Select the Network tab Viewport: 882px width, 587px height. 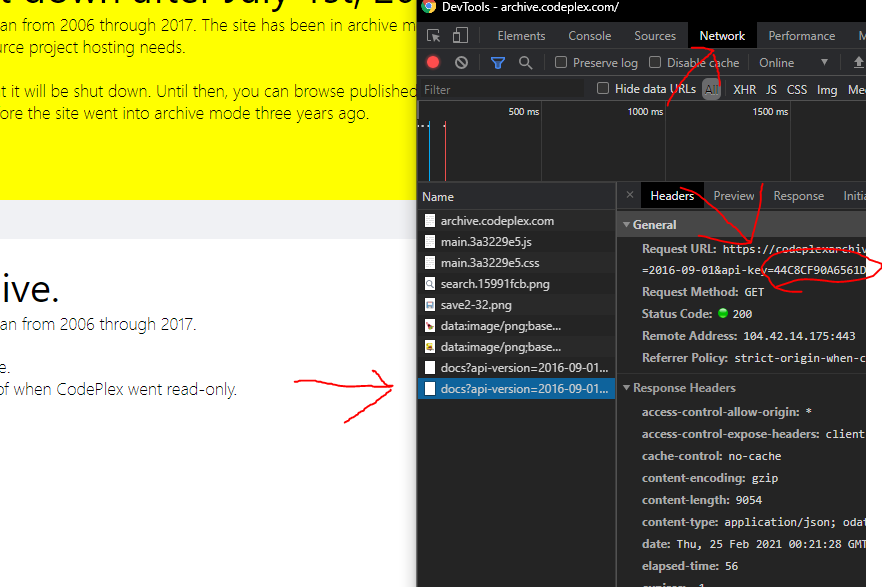[x=722, y=36]
